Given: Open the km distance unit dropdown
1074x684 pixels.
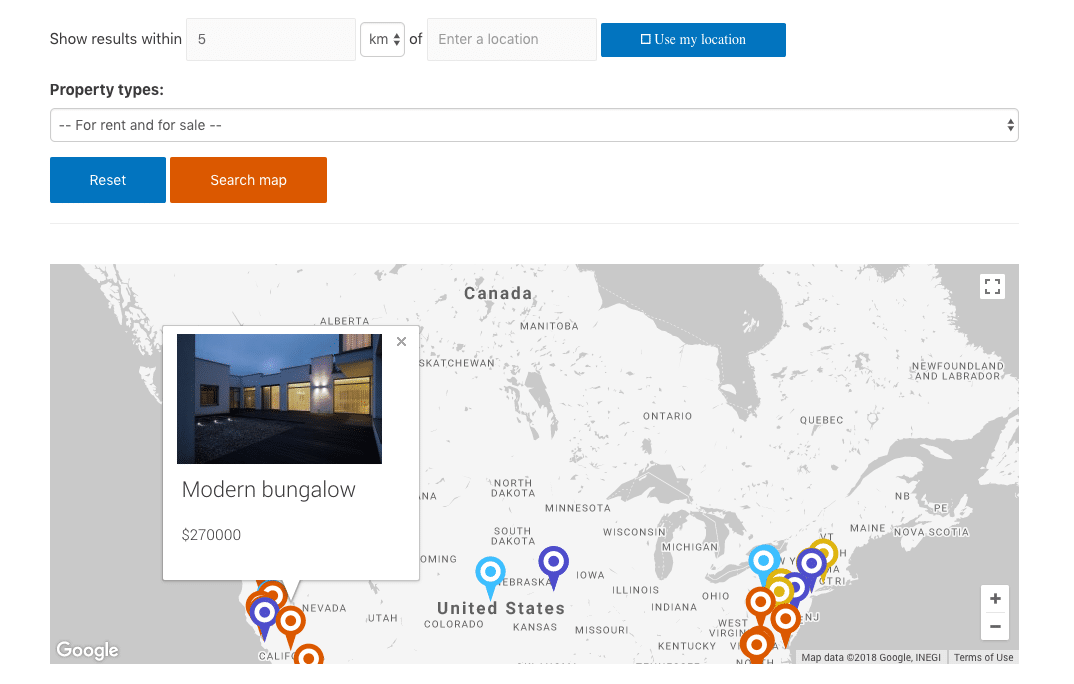Looking at the screenshot, I should click(x=383, y=40).
